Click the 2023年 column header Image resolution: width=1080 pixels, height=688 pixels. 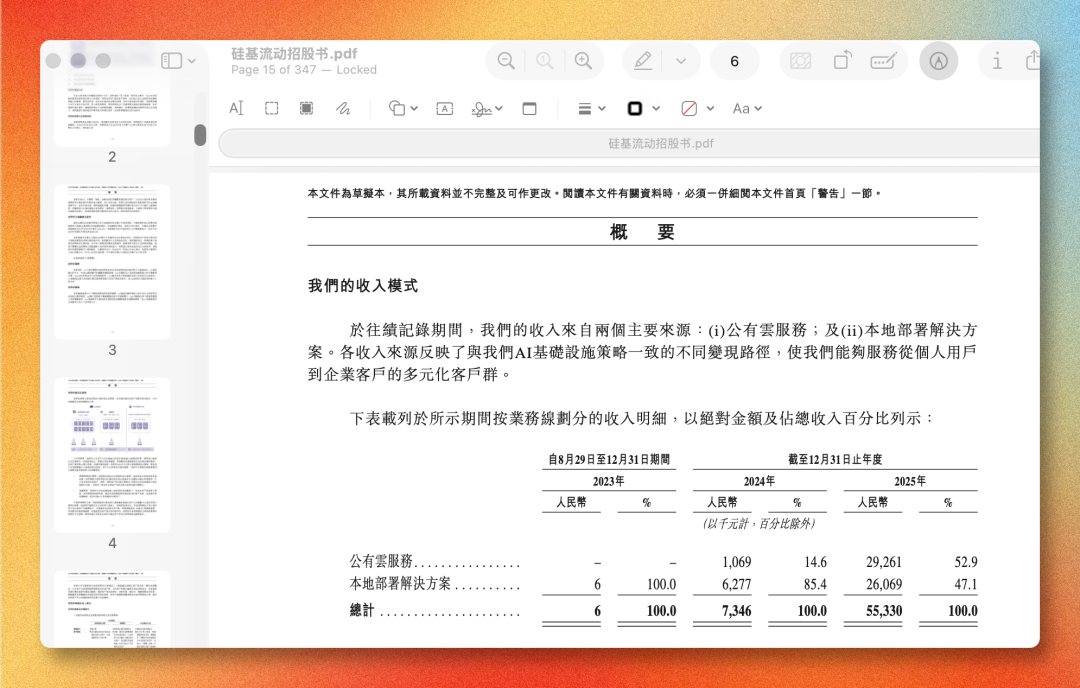(x=608, y=481)
